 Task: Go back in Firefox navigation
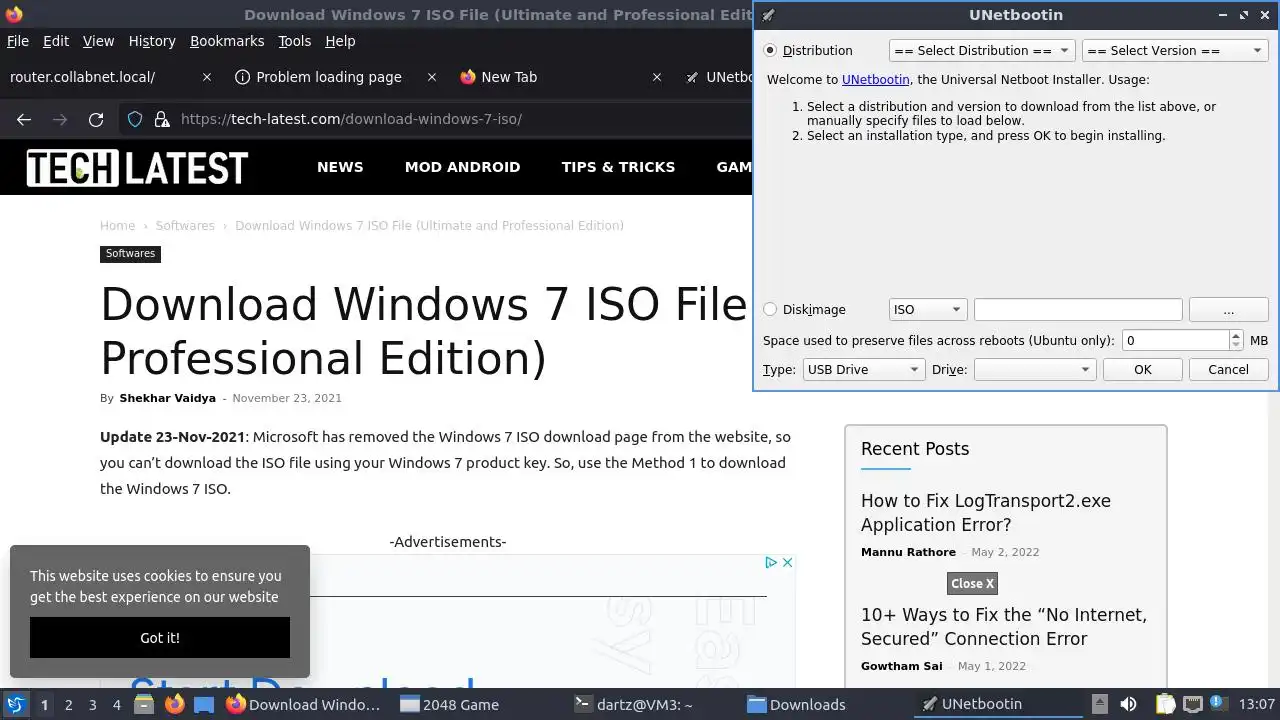(x=24, y=119)
